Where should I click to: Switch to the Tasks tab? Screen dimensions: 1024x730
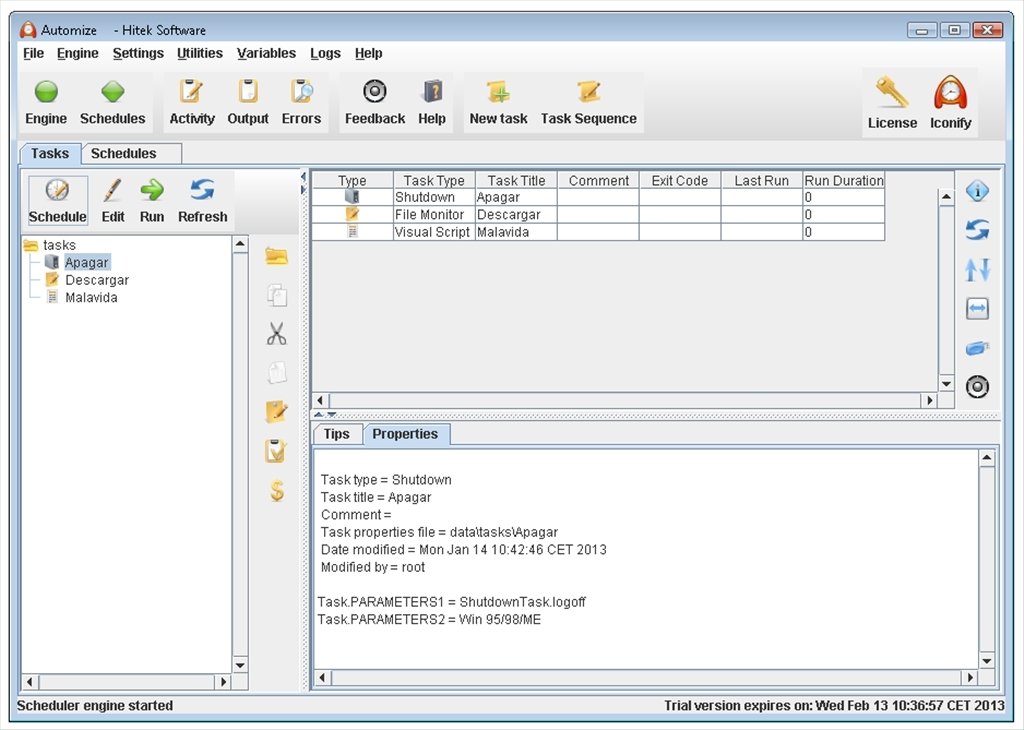click(50, 153)
